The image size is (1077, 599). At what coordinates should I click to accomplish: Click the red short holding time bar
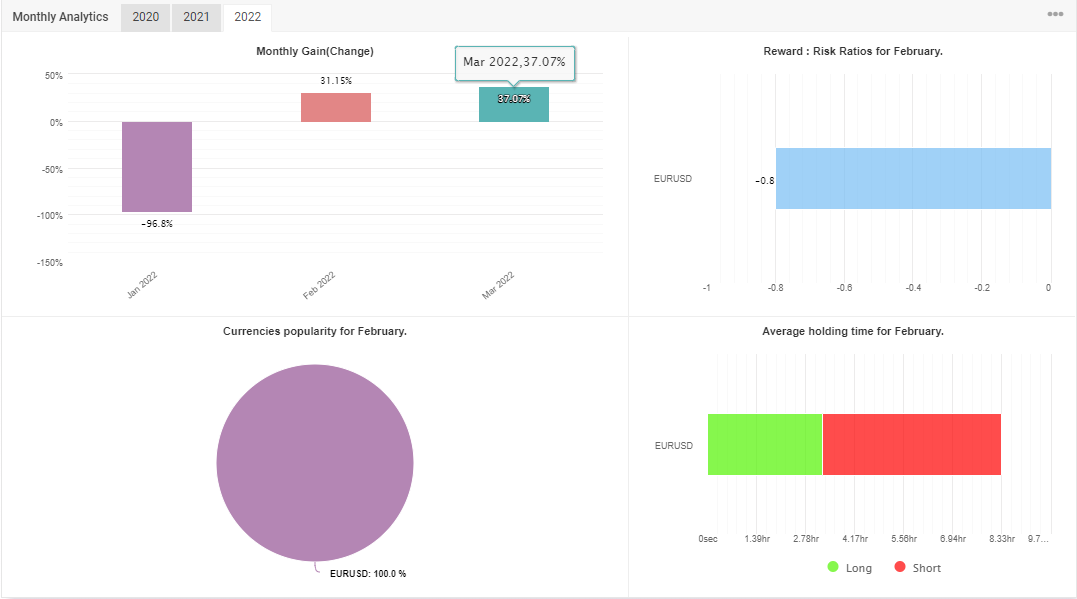click(911, 444)
